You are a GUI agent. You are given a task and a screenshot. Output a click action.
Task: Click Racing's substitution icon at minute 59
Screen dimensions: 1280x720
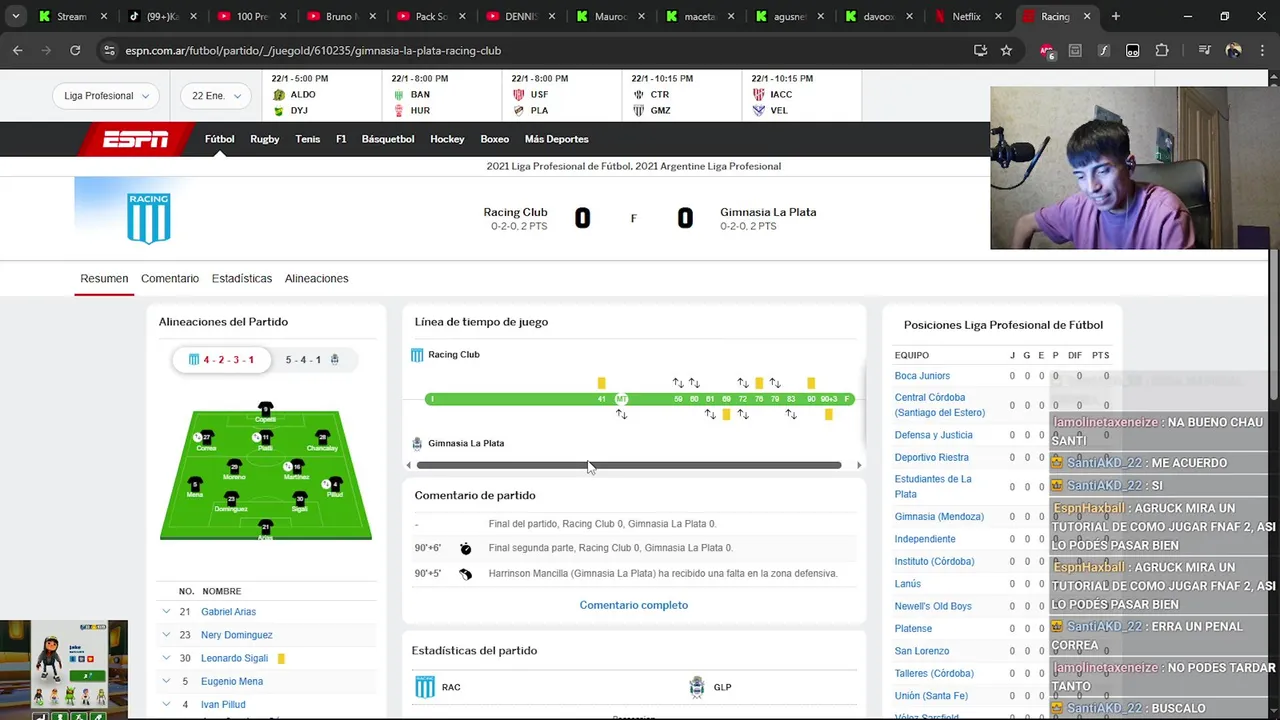(x=678, y=383)
